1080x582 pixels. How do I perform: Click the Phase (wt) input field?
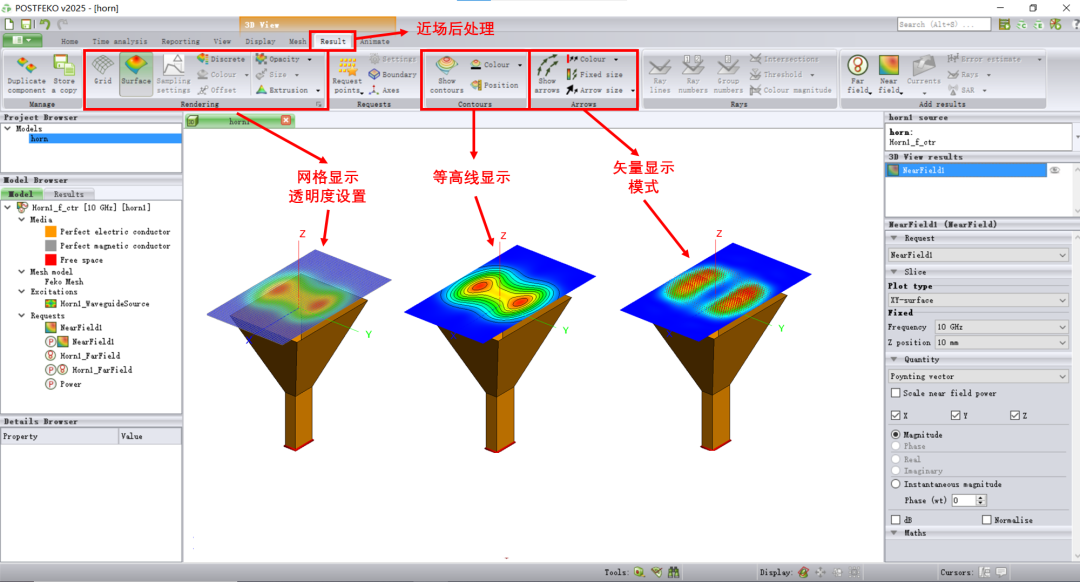tap(964, 500)
